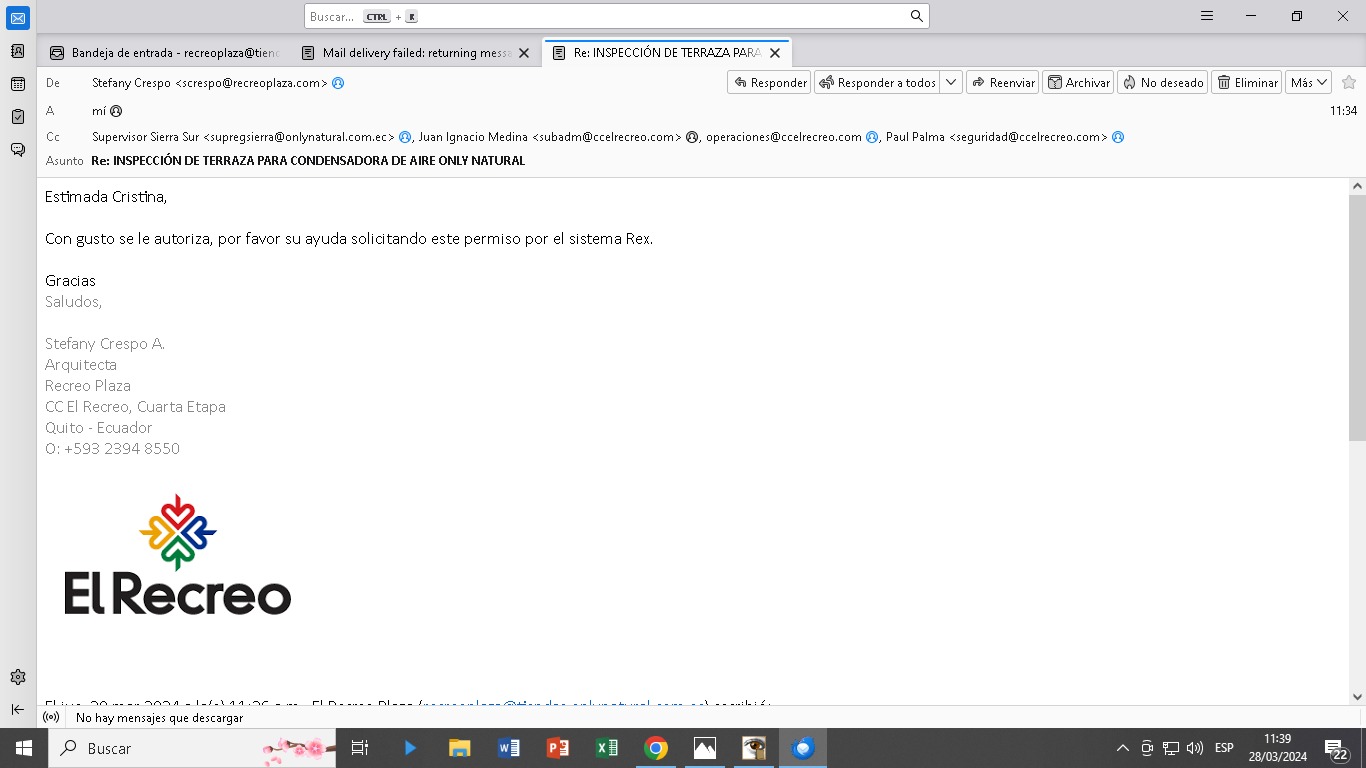Close the 'Mail delivery failed' tab
Screen dimensions: 1366x768
click(524, 53)
